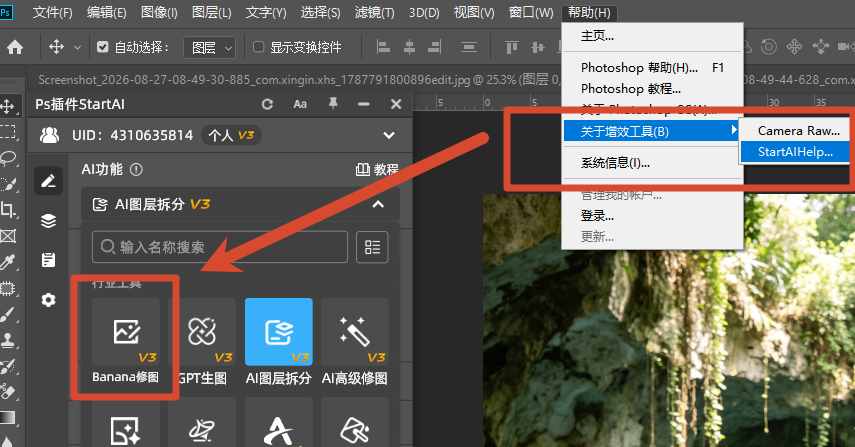Open the 图层 auto-select dropdown
This screenshot has height=447, width=855.
click(x=209, y=47)
